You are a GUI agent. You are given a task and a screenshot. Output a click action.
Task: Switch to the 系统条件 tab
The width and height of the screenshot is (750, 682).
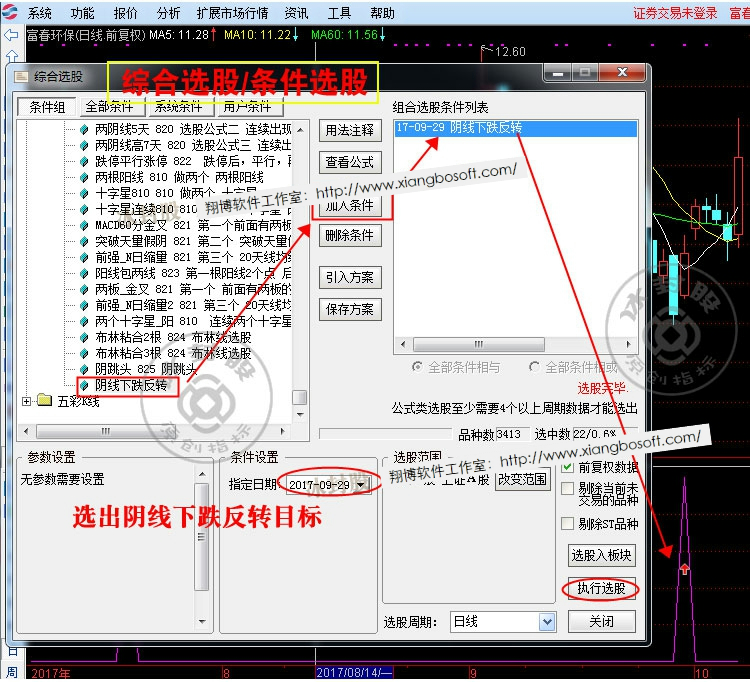coord(181,106)
